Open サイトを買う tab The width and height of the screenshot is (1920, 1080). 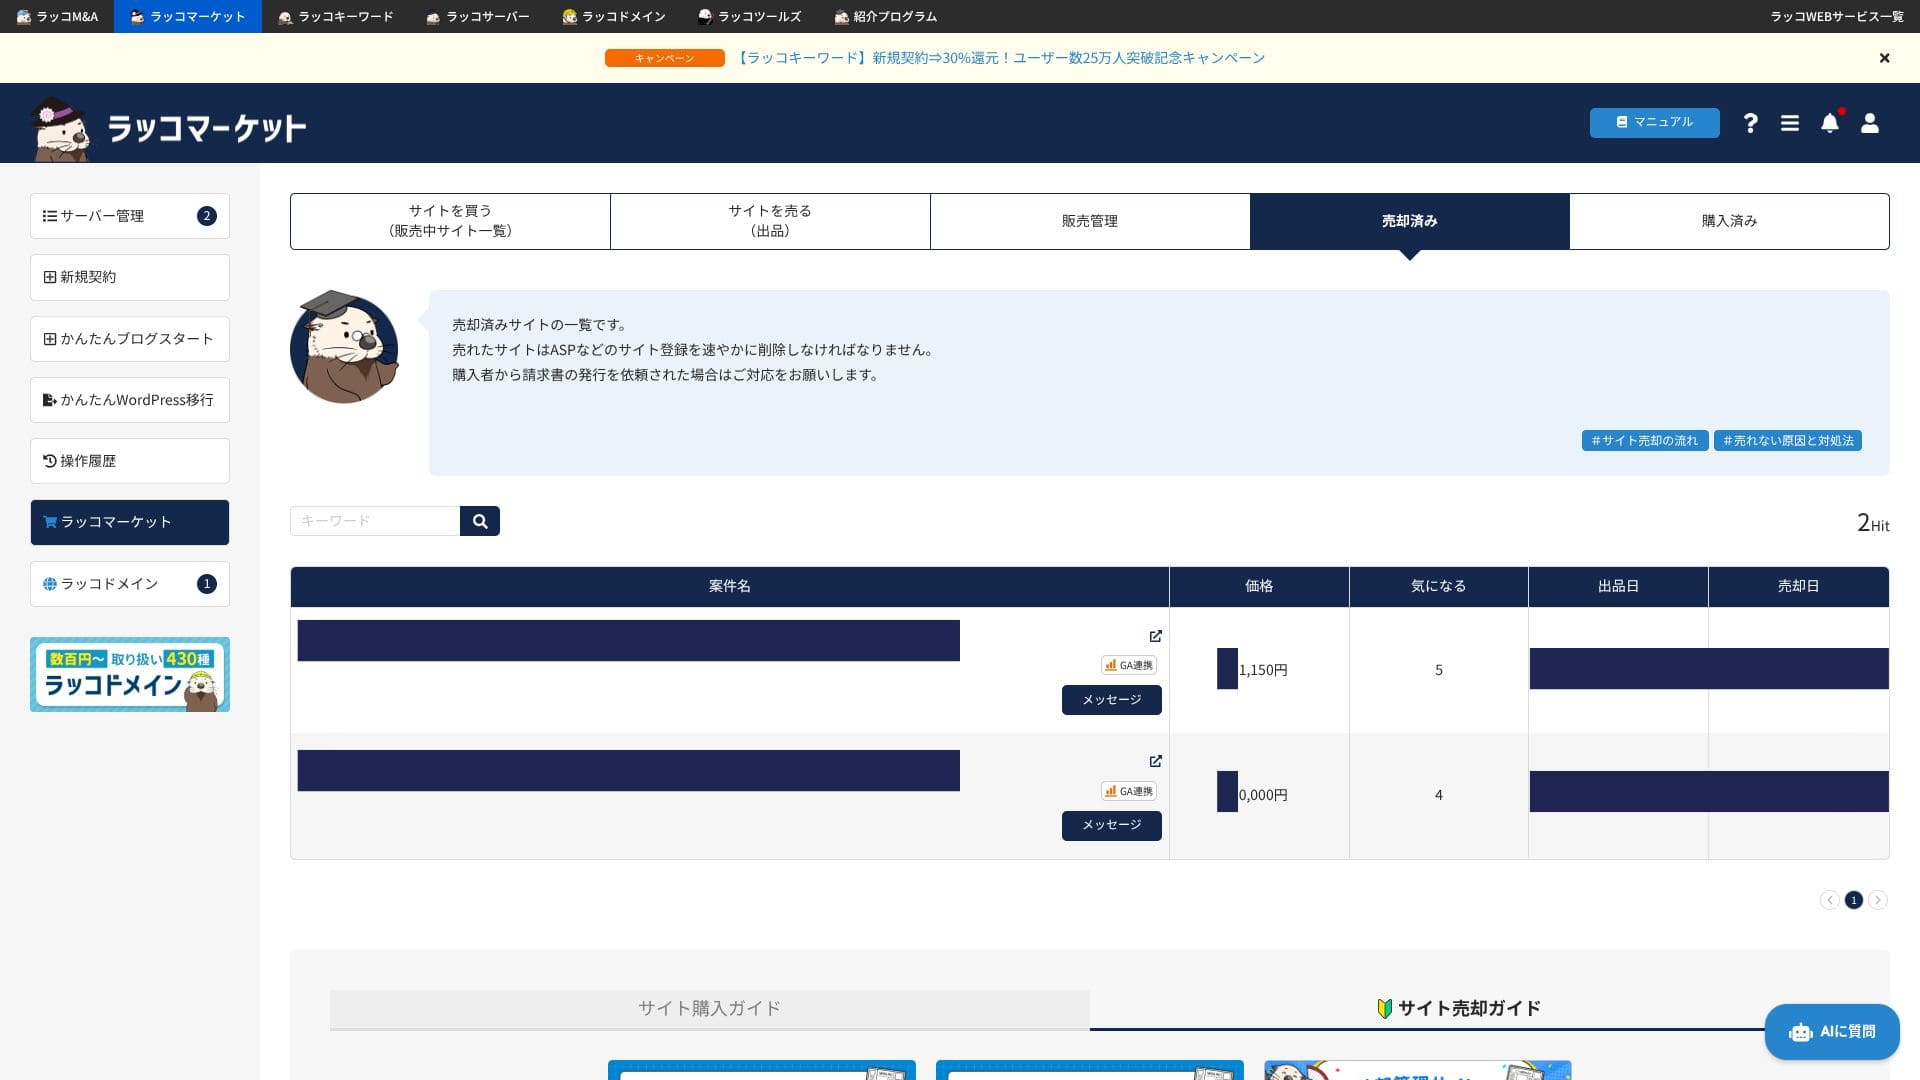(x=450, y=221)
